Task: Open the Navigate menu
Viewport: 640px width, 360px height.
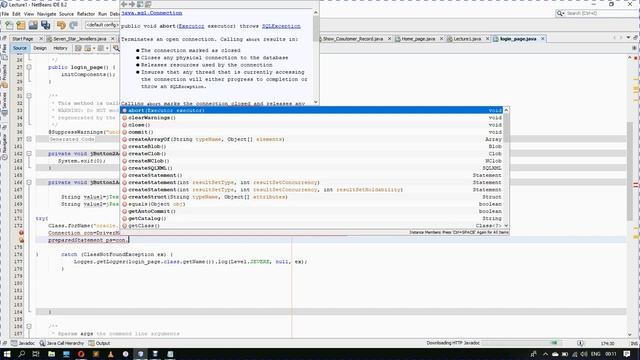Action: pos(47,14)
